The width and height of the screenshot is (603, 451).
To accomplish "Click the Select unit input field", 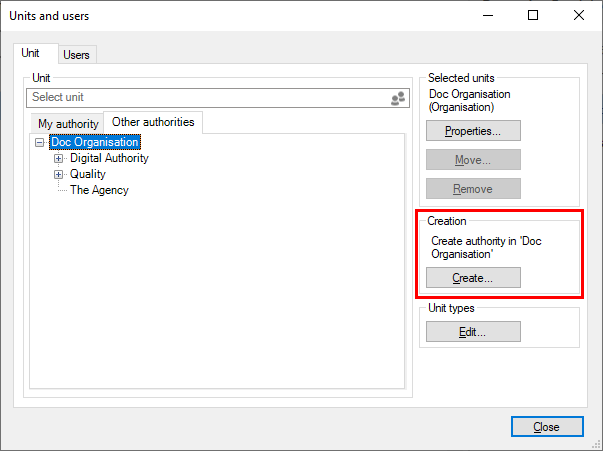I will tap(205, 98).
